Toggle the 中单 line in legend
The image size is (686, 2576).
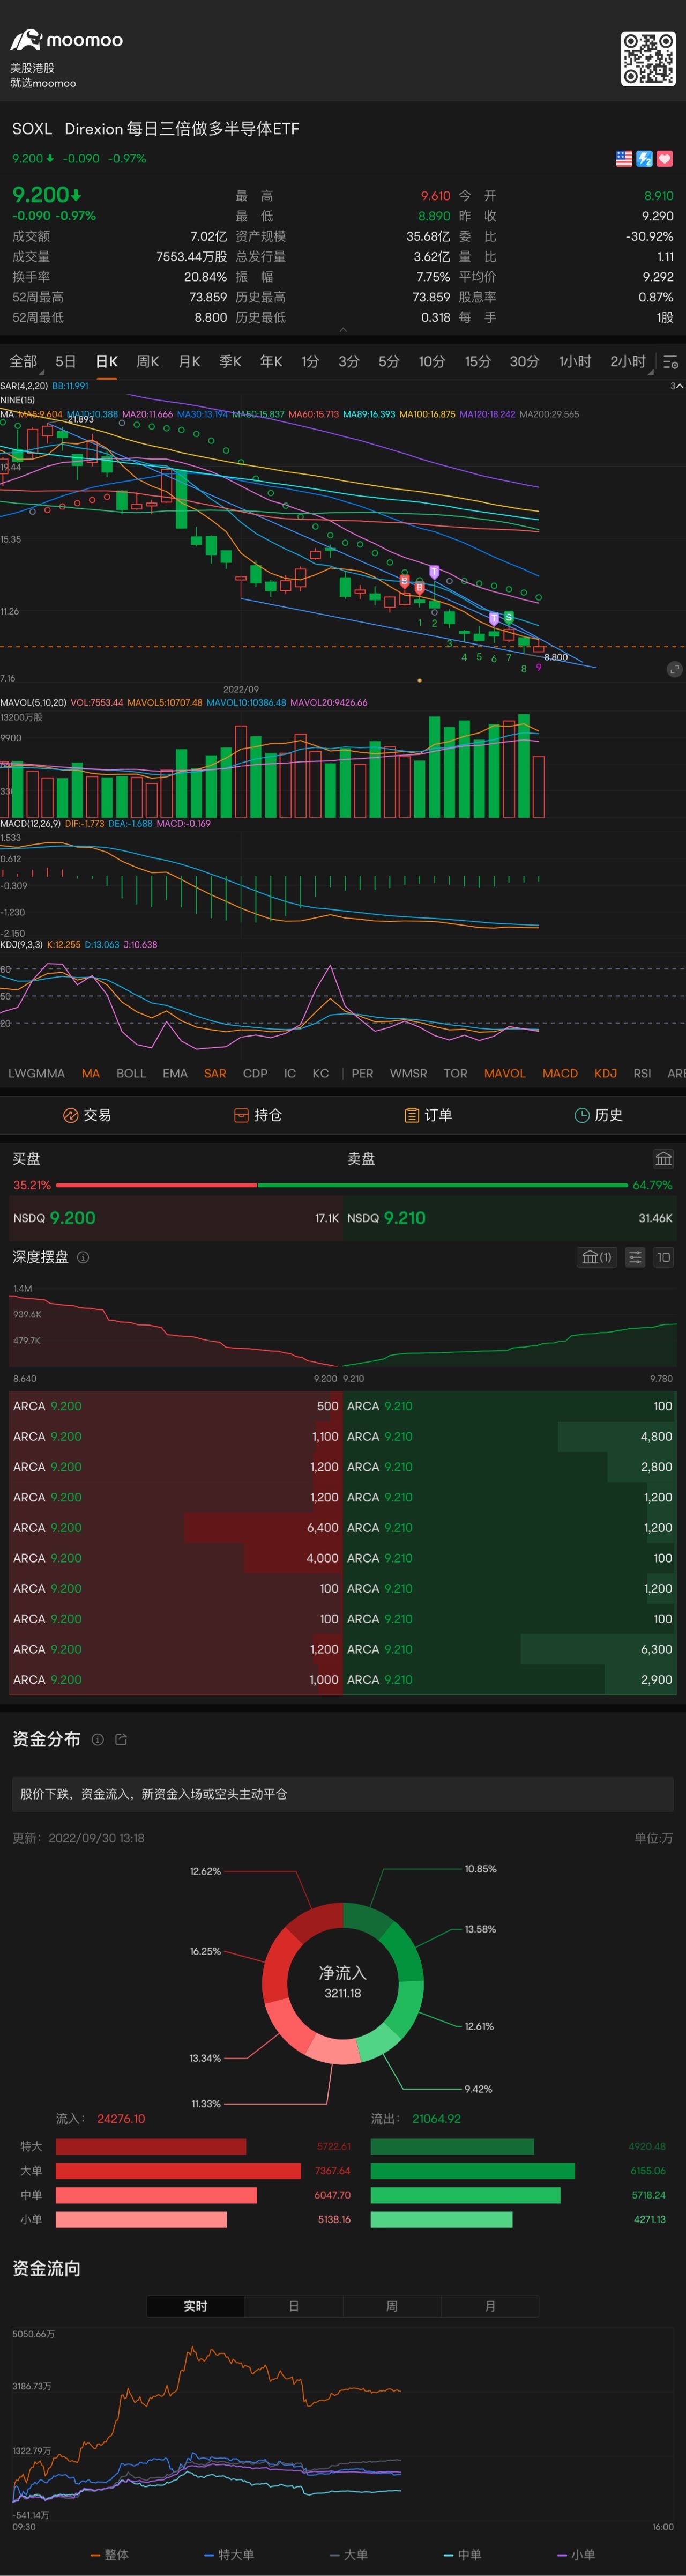(463, 2554)
